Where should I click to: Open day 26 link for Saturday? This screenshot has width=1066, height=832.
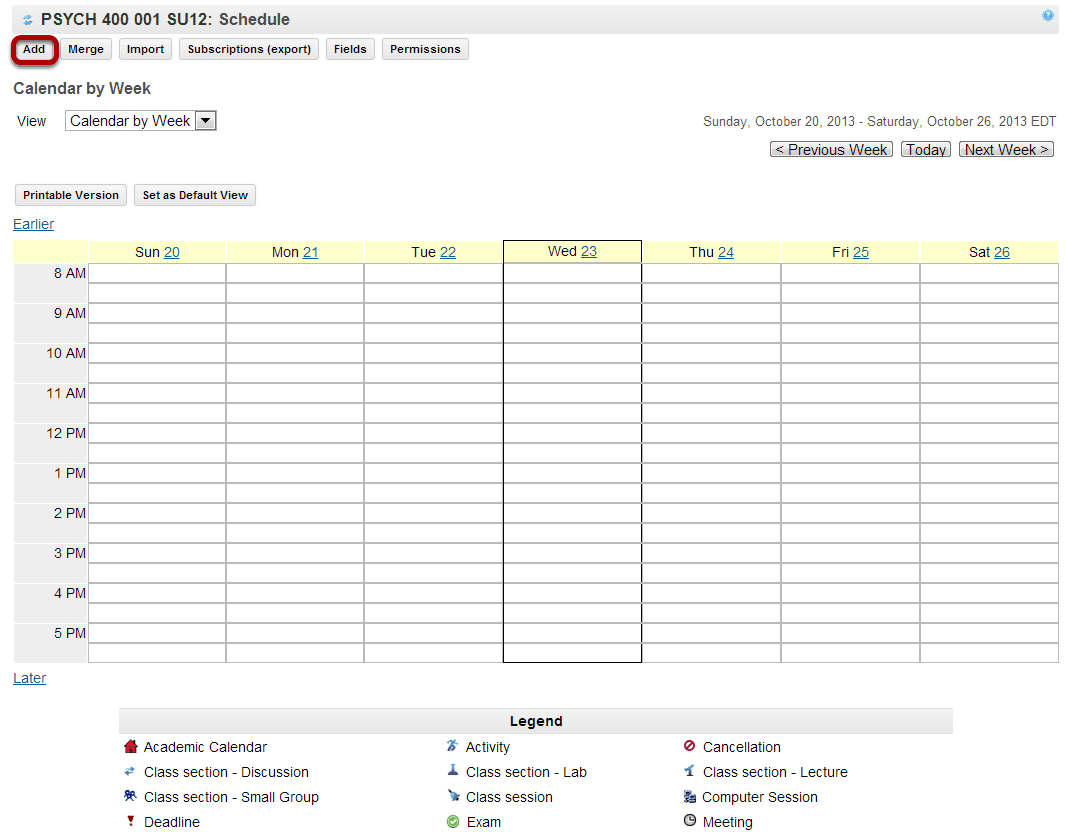pos(1002,252)
